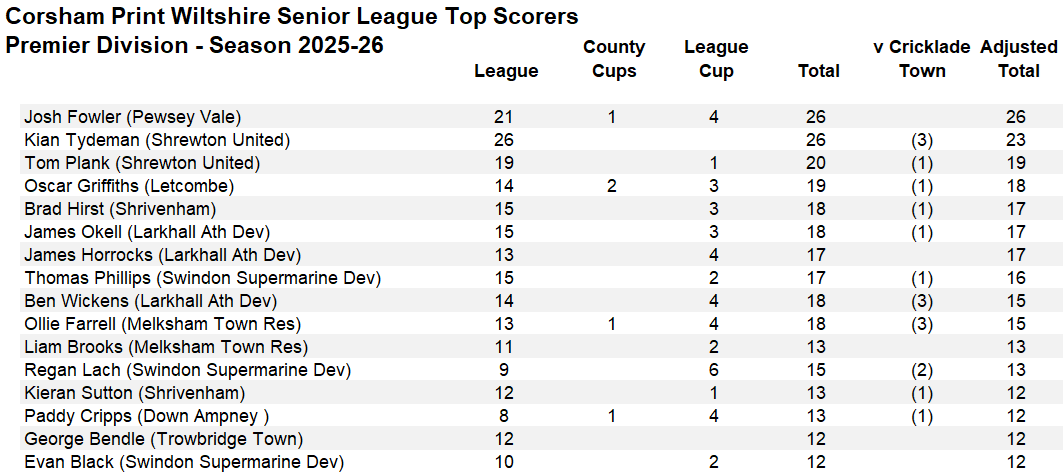The height and width of the screenshot is (473, 1063).
Task: Click the Top Scorers title heading
Action: [x=292, y=16]
